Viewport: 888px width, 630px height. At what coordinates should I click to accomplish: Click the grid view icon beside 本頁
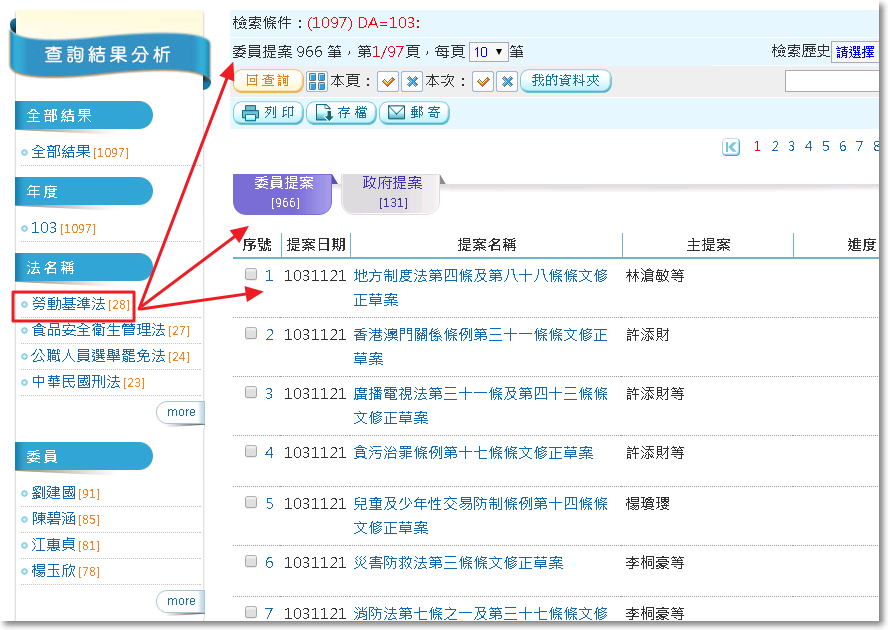317,81
